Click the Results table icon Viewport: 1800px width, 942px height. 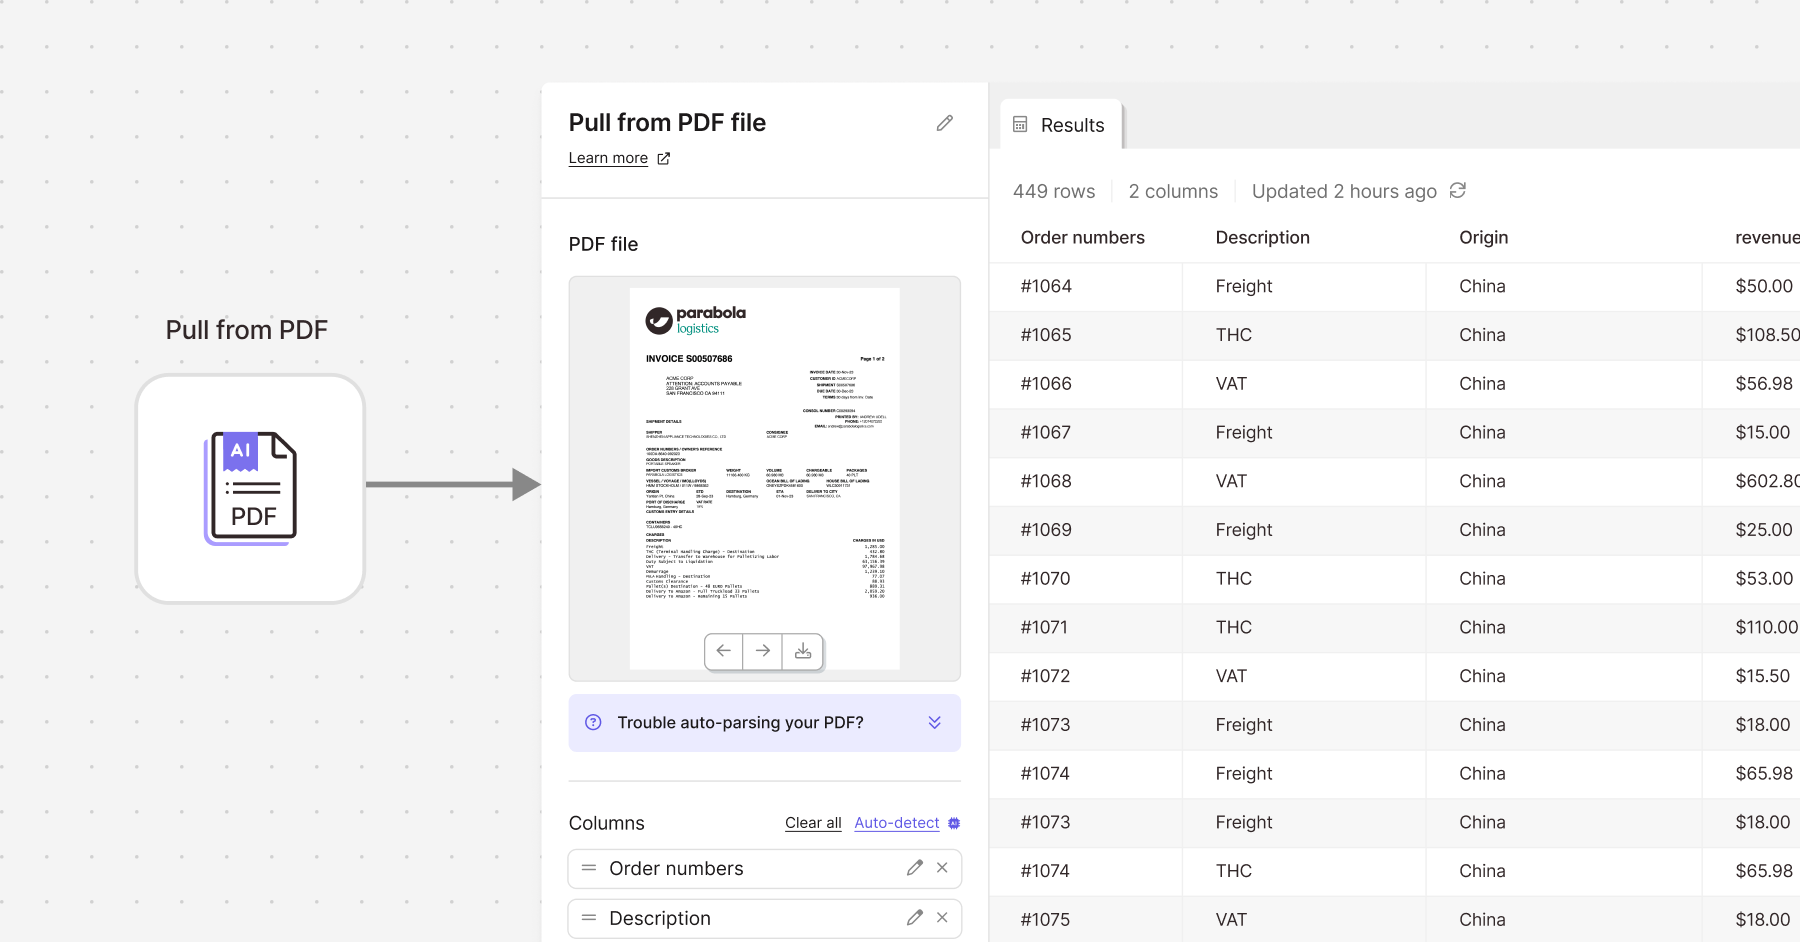(x=1020, y=125)
